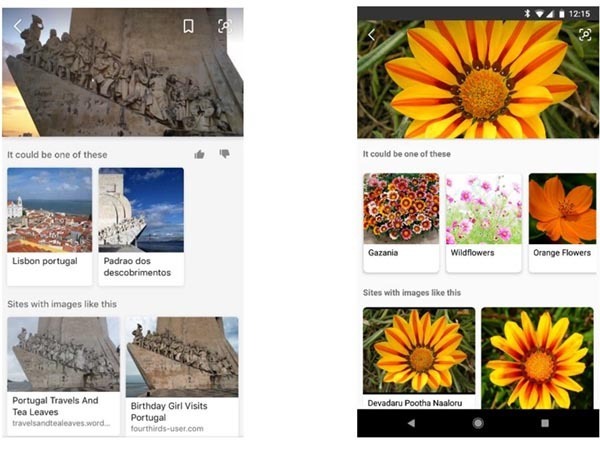Open Portugal Travels And Tea Leaves result
The image size is (600, 450).
click(x=64, y=376)
